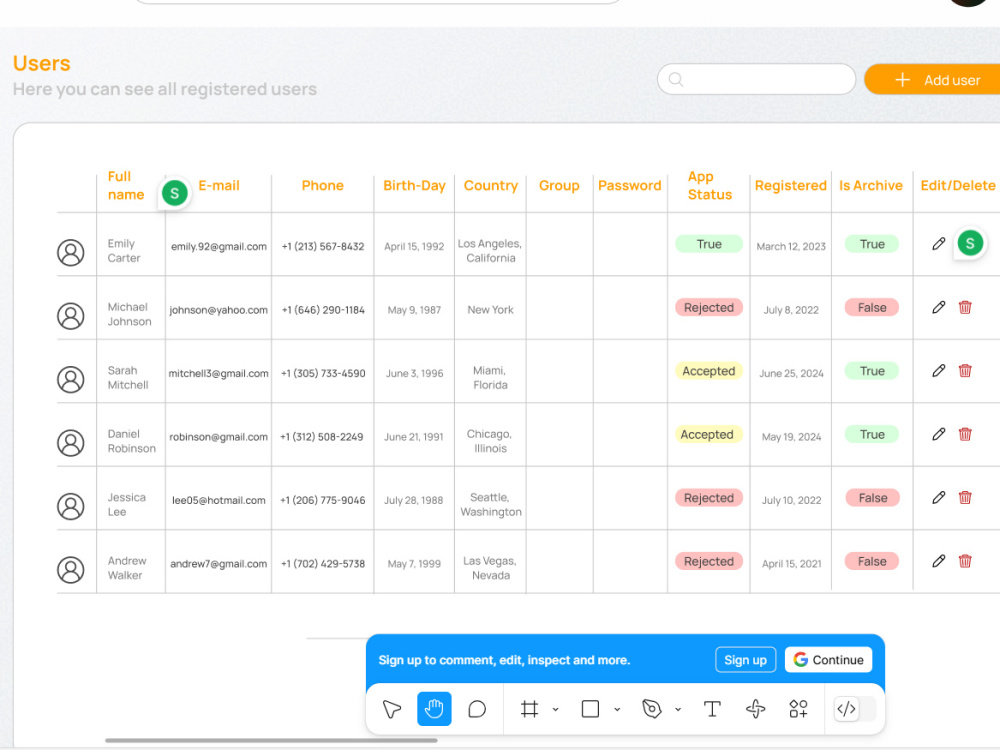Click the Is Archive column header

871,186
